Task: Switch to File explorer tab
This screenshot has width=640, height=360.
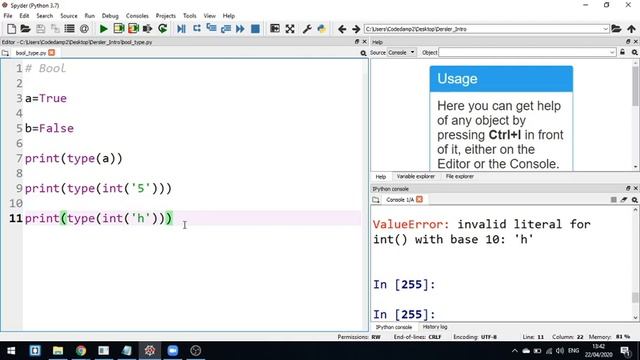Action: (460, 176)
